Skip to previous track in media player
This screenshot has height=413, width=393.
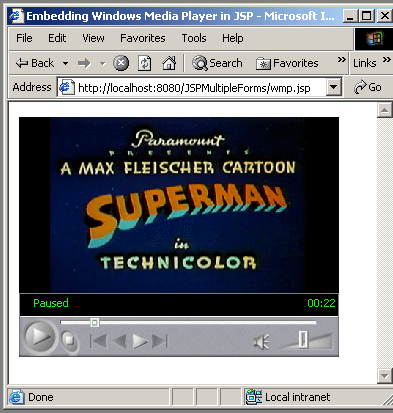point(98,341)
